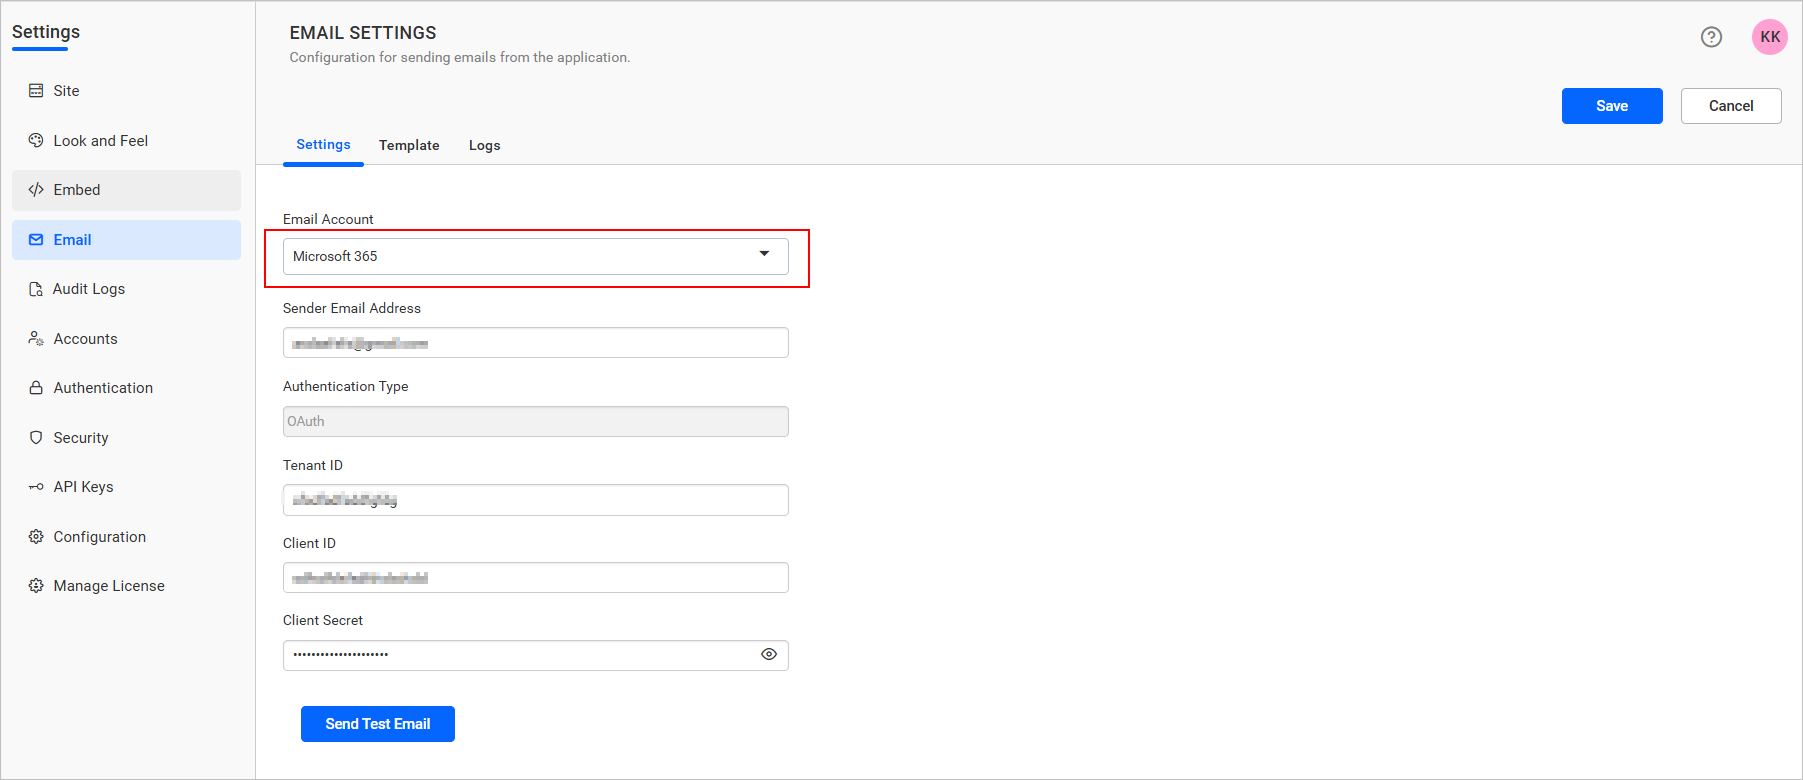Click the API Keys key icon

tap(36, 487)
